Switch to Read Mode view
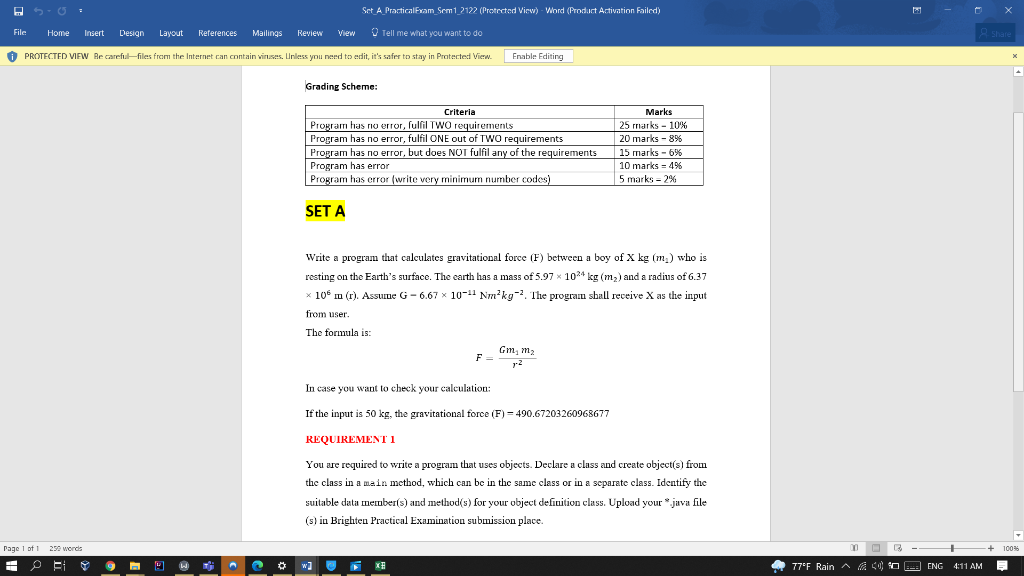Screen dimensions: 1024x576 [x=854, y=549]
